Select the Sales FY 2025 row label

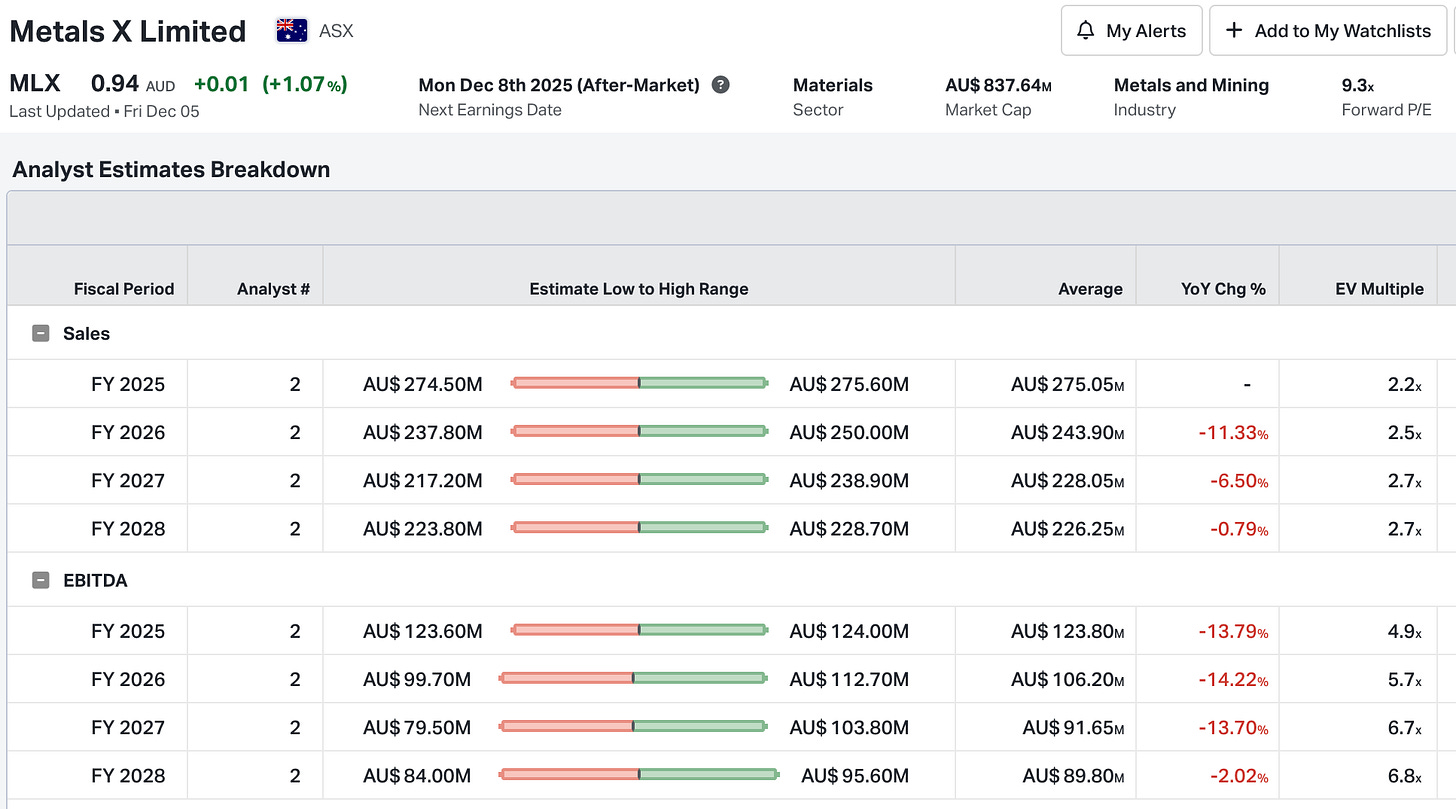click(128, 384)
